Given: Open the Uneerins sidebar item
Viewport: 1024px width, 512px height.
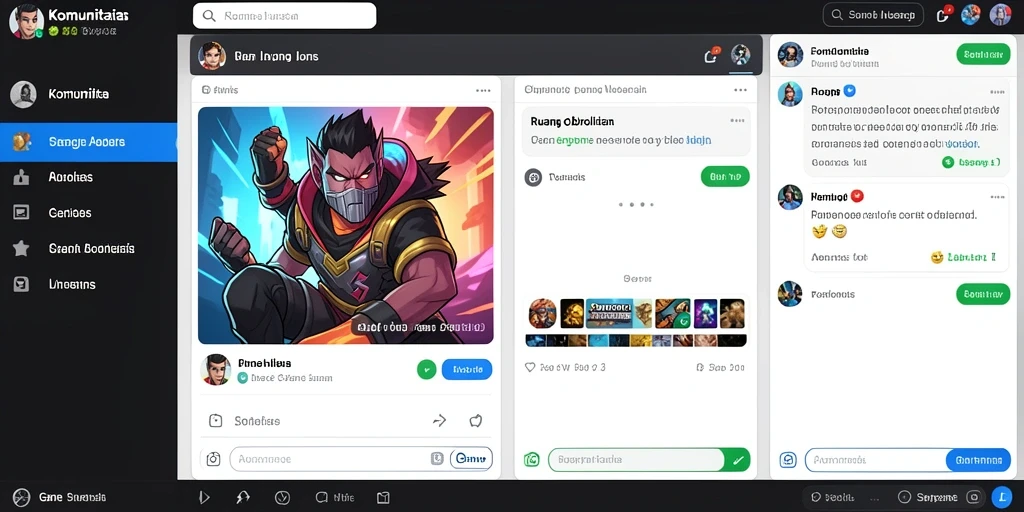Looking at the screenshot, I should [88, 284].
